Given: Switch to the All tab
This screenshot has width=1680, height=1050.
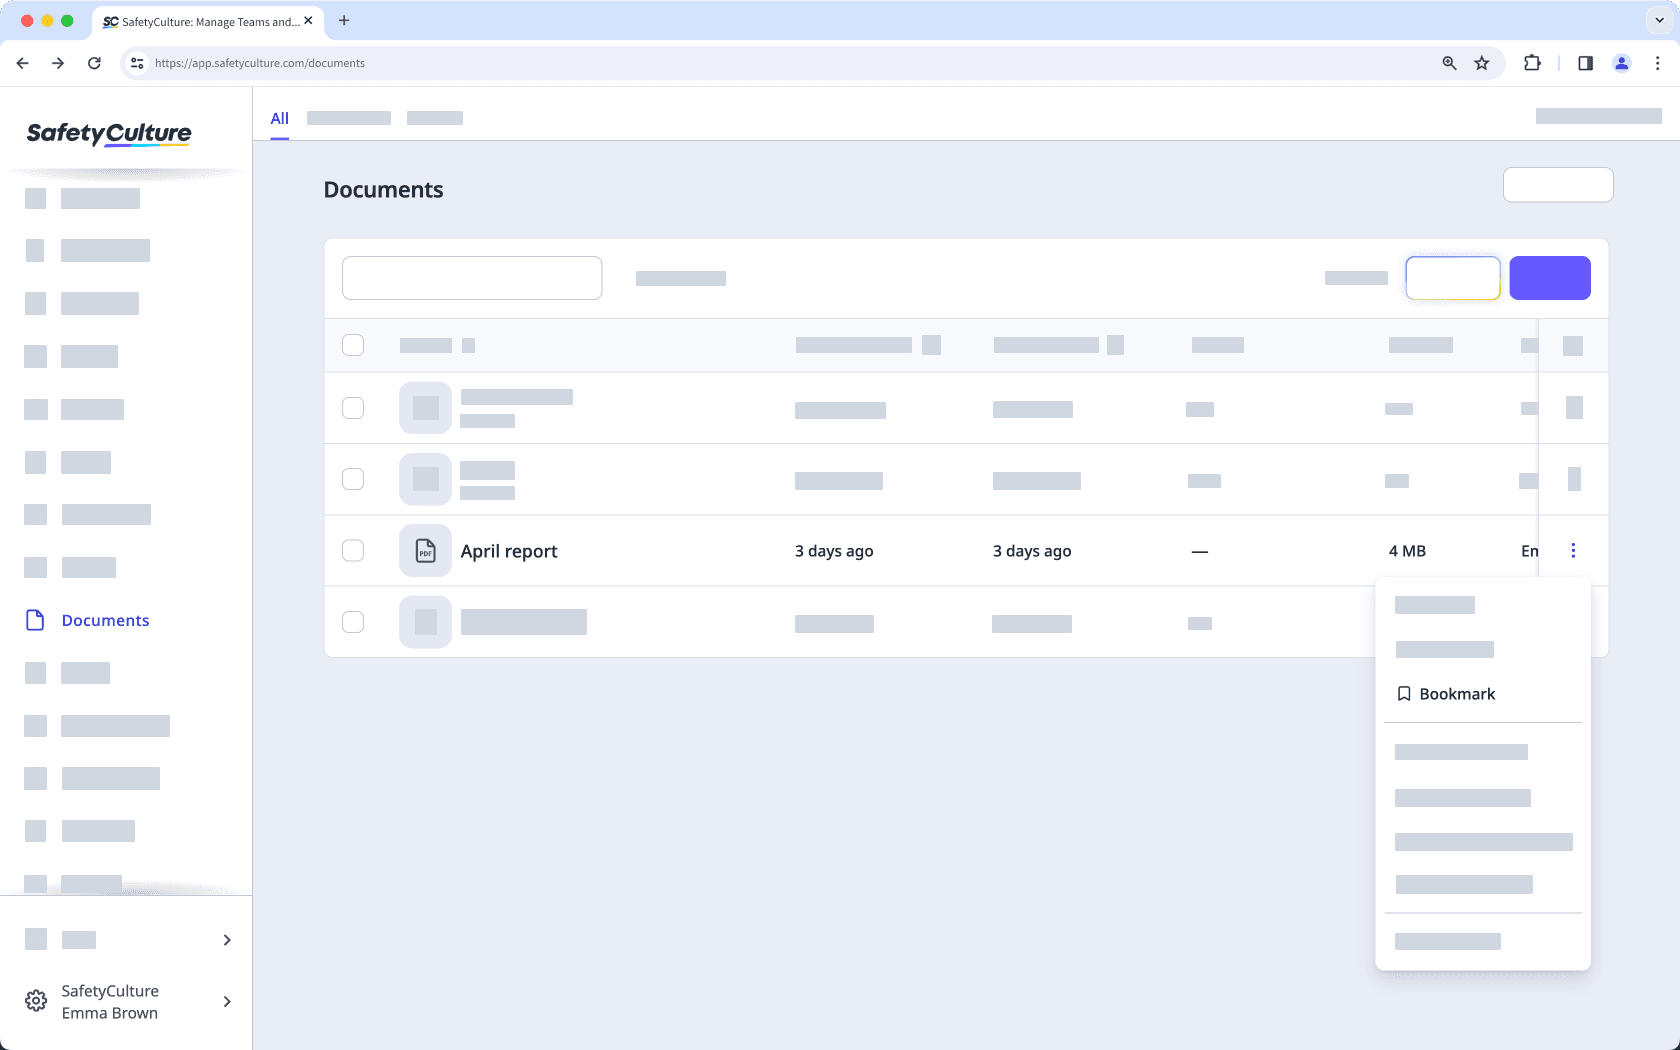Looking at the screenshot, I should (x=279, y=118).
